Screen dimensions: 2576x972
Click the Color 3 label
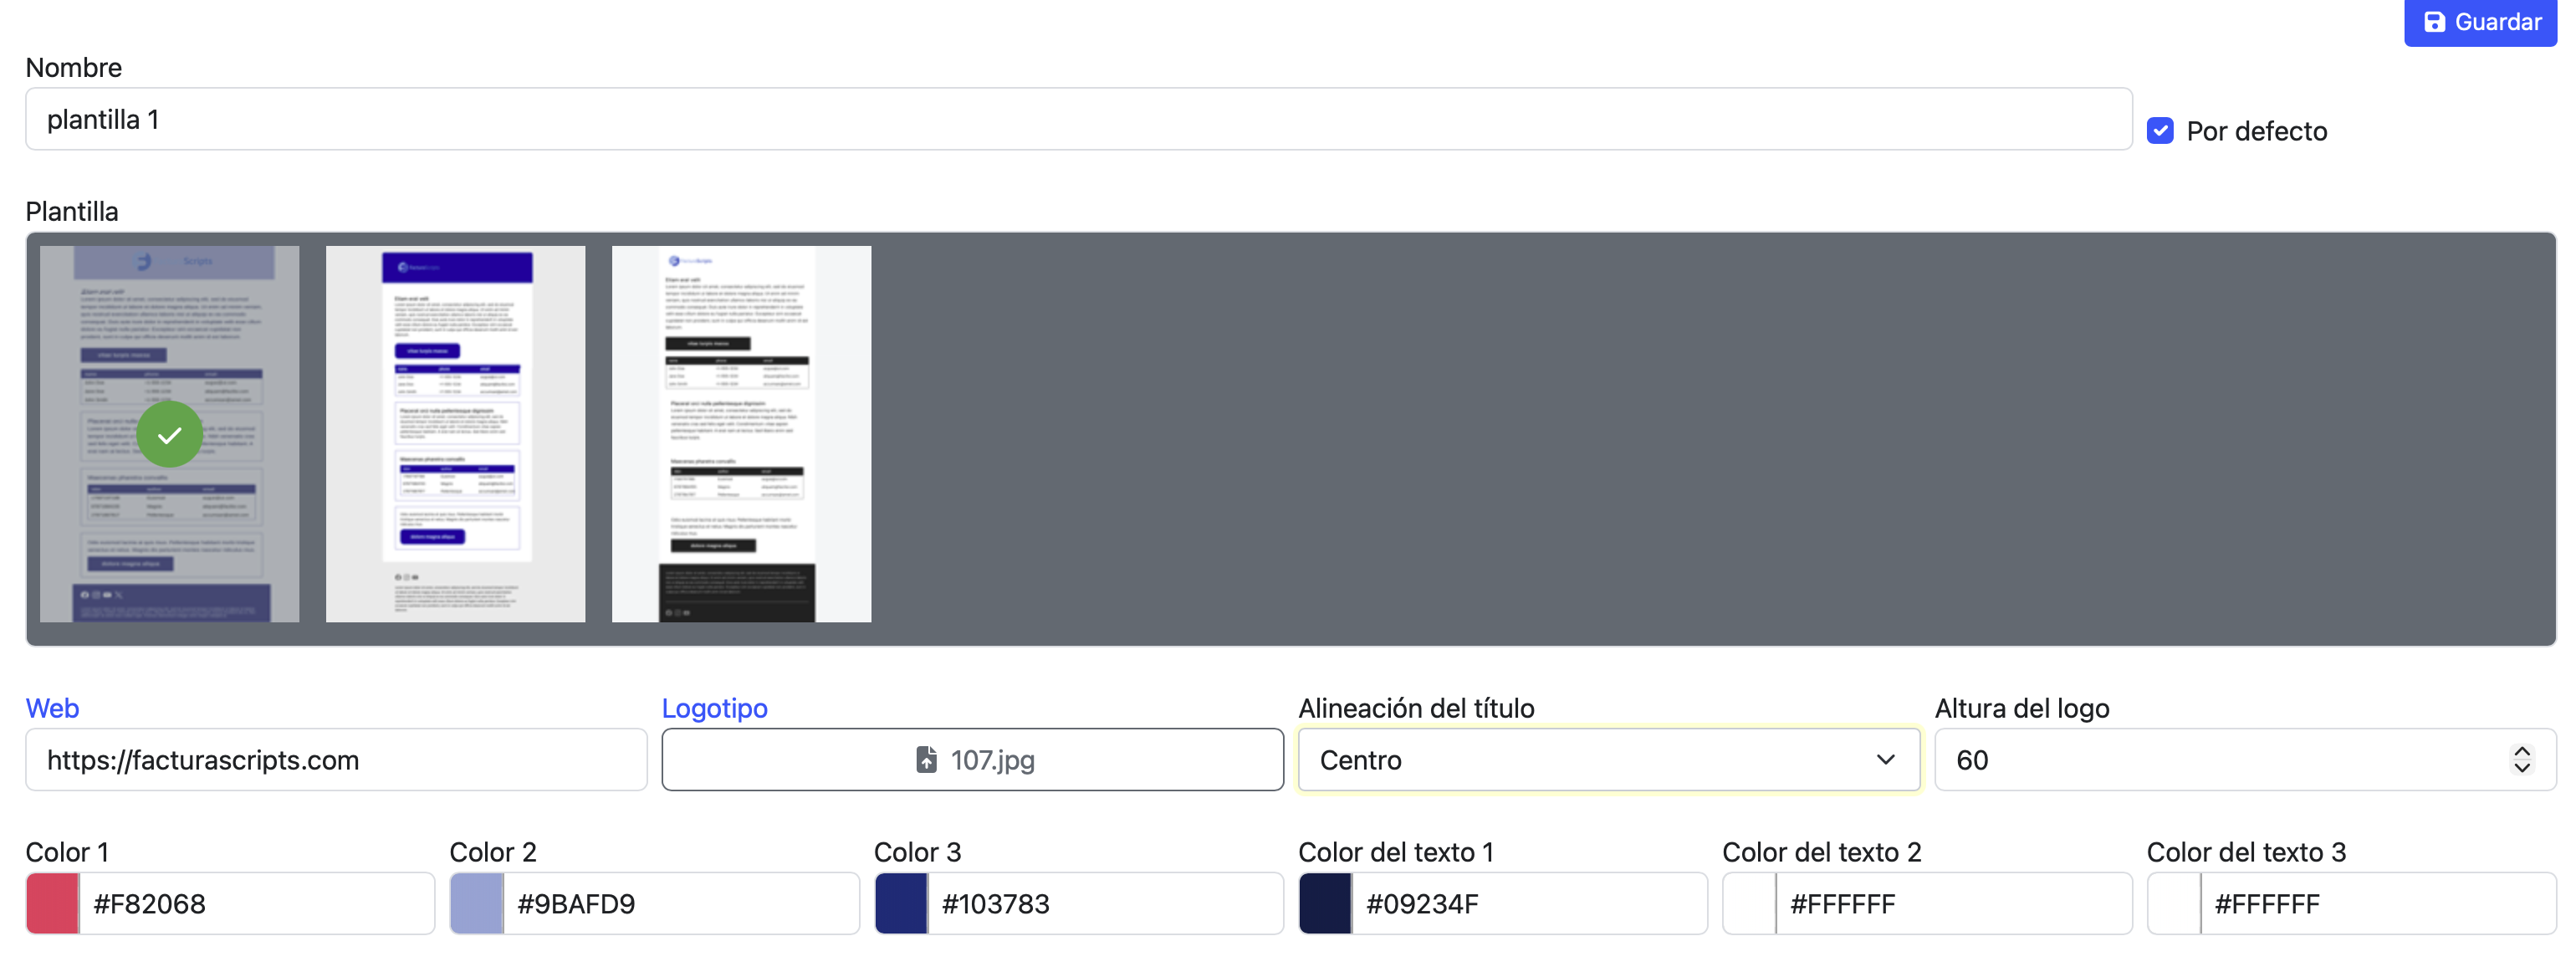[917, 852]
